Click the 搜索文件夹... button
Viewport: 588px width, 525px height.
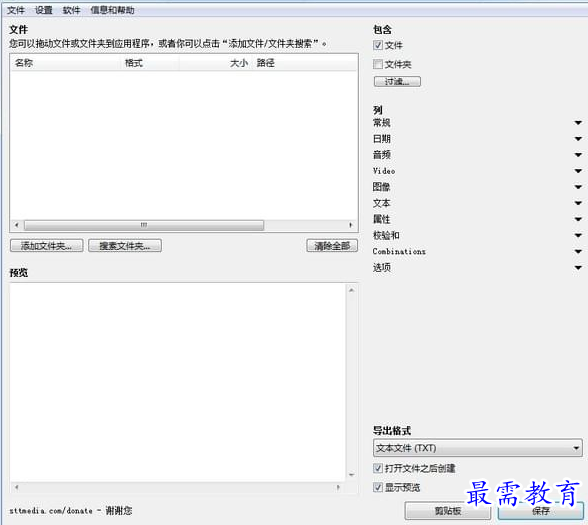[x=125, y=246]
